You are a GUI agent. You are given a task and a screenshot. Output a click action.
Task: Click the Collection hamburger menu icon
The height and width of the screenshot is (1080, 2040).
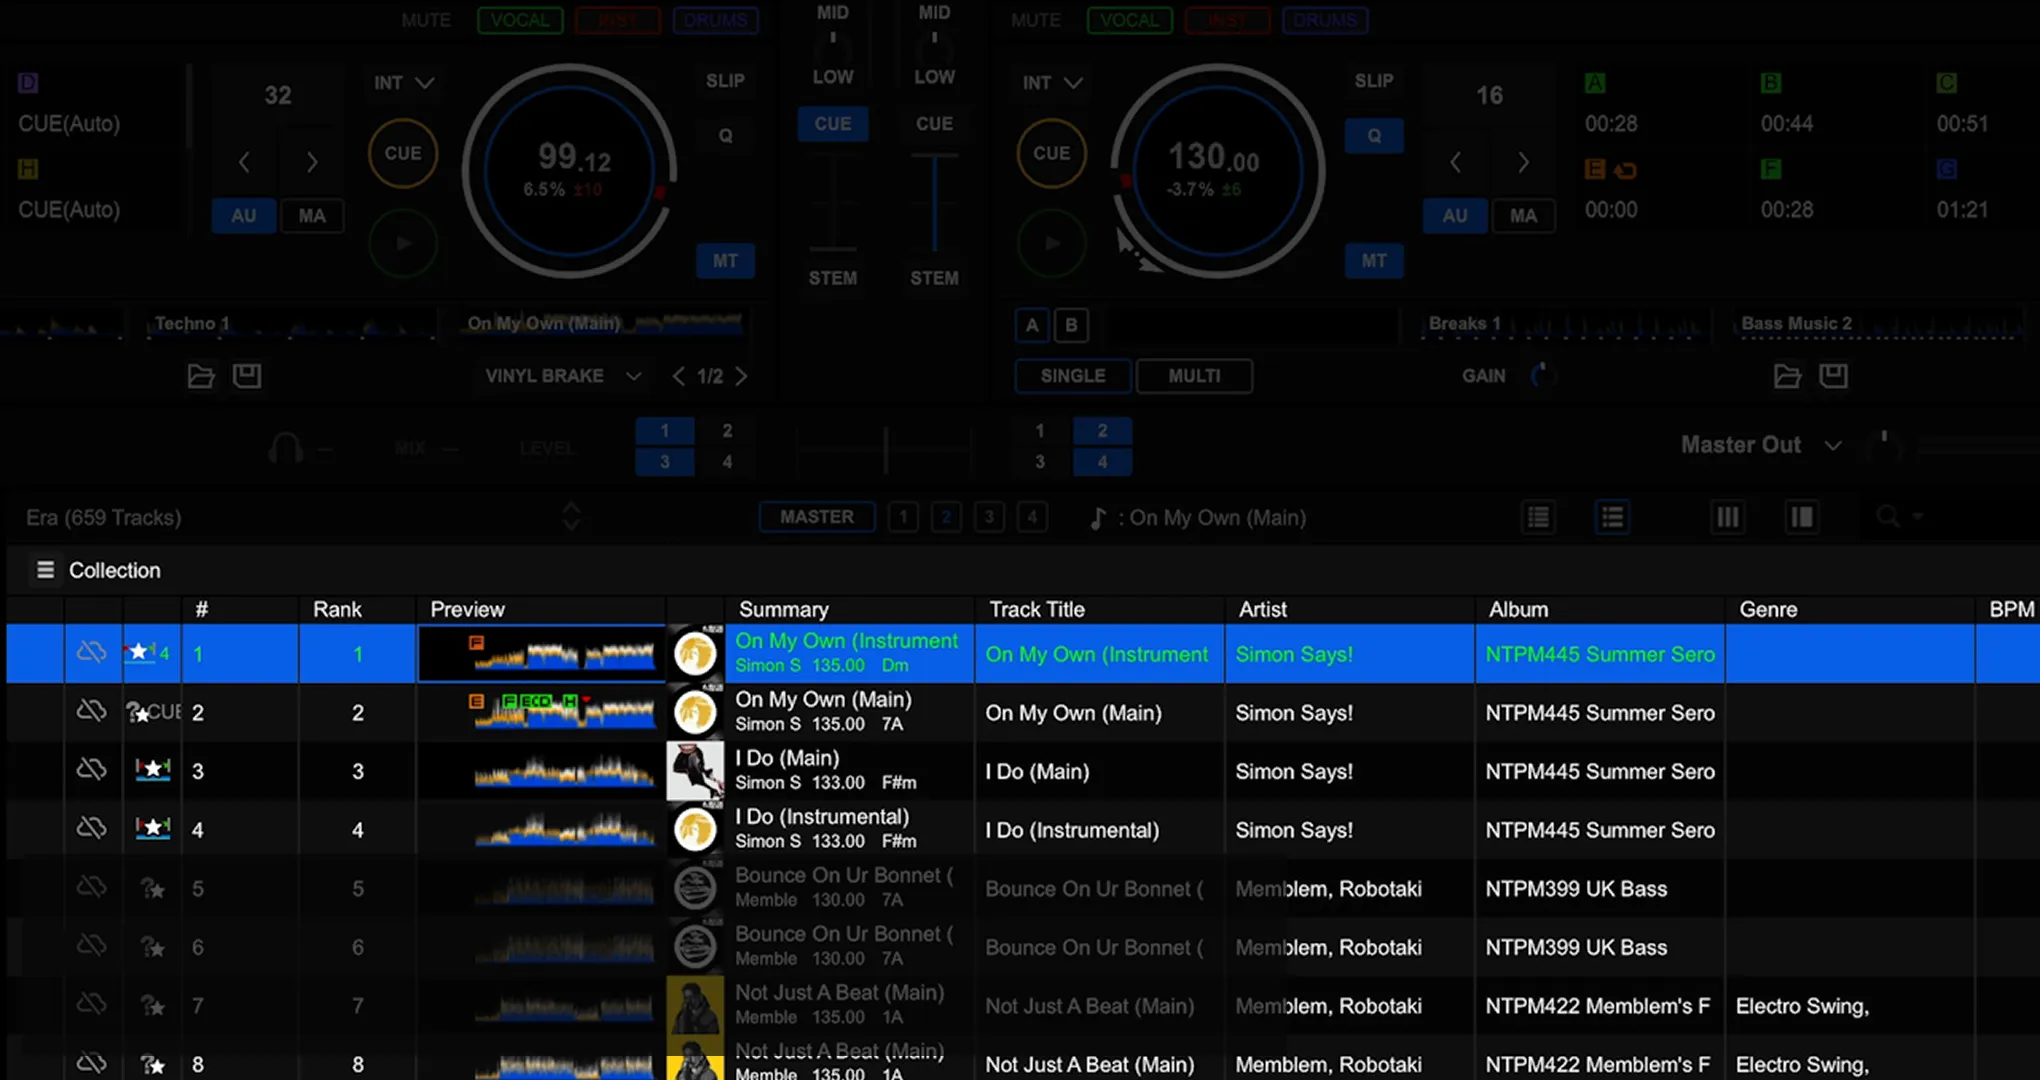[x=45, y=570]
